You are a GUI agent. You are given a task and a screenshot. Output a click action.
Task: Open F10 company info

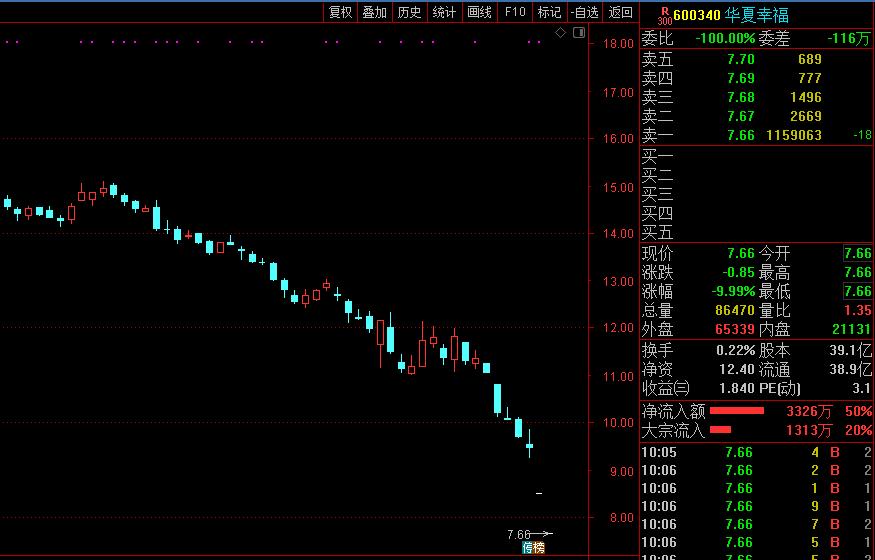coord(515,12)
